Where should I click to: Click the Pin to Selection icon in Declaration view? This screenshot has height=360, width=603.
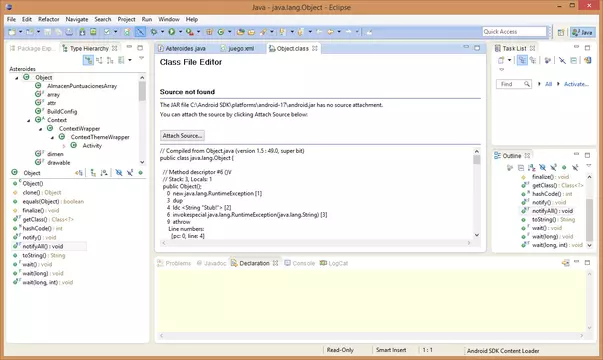(565, 263)
